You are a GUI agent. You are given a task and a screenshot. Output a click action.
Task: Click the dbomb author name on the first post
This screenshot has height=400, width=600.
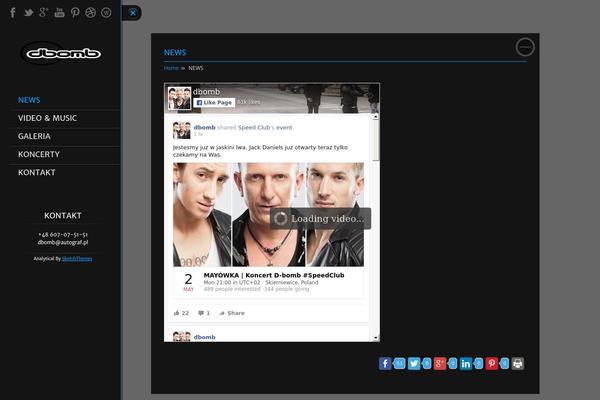204,127
